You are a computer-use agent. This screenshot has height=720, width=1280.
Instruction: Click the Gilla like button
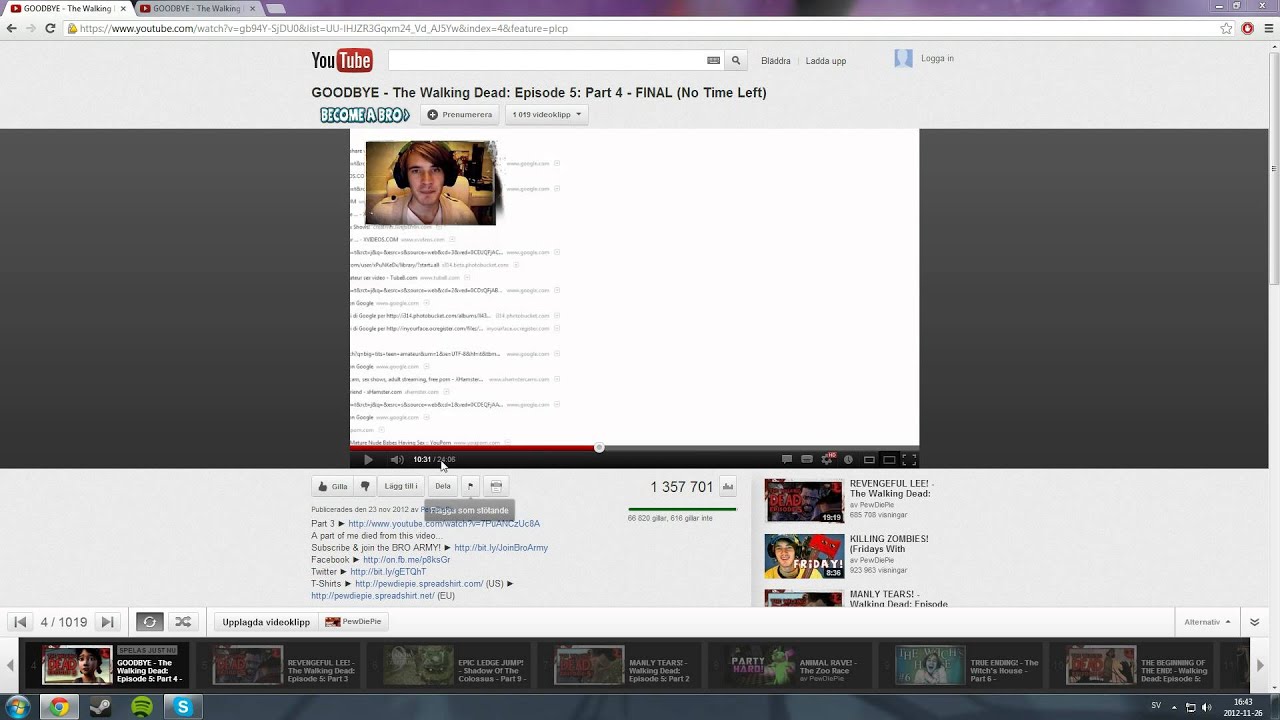[x=333, y=486]
